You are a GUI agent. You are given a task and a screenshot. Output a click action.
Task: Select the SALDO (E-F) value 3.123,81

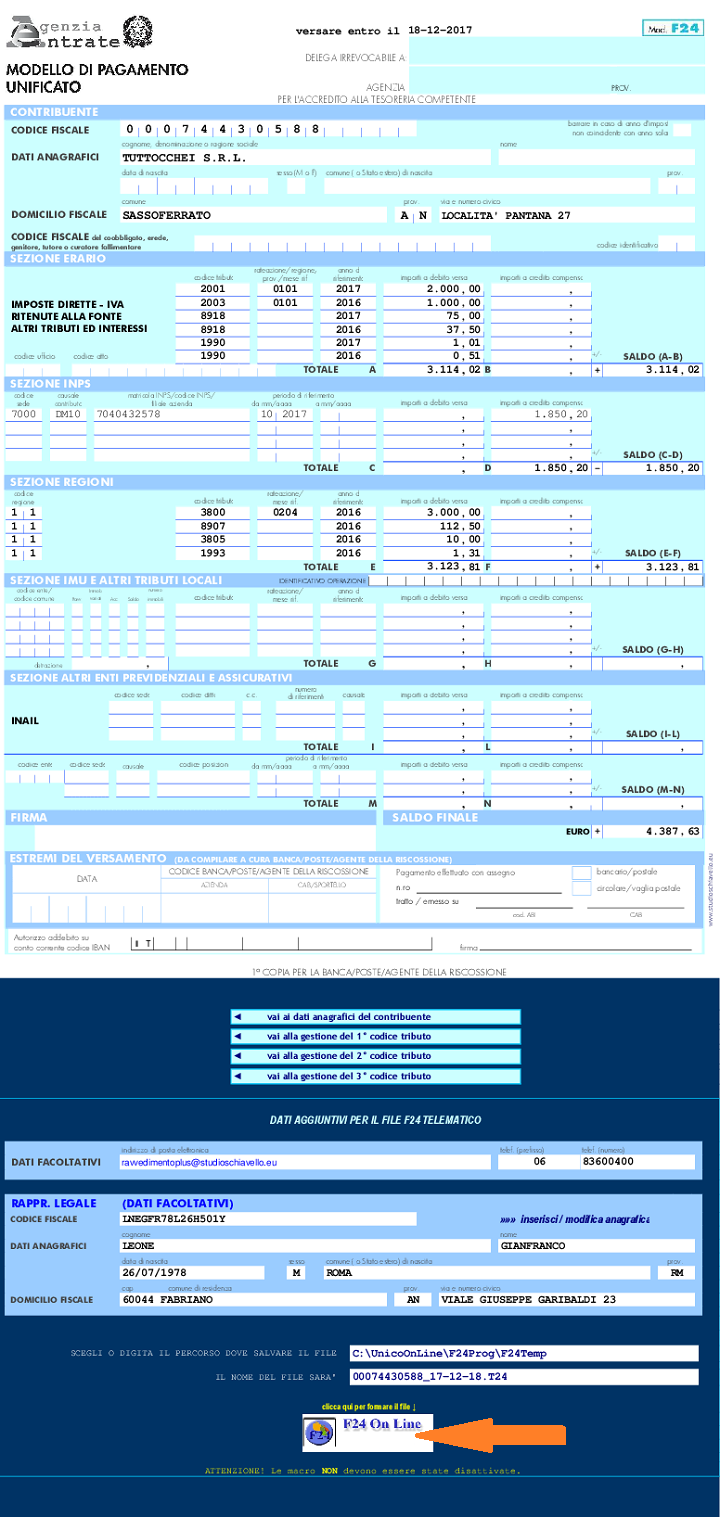click(653, 567)
